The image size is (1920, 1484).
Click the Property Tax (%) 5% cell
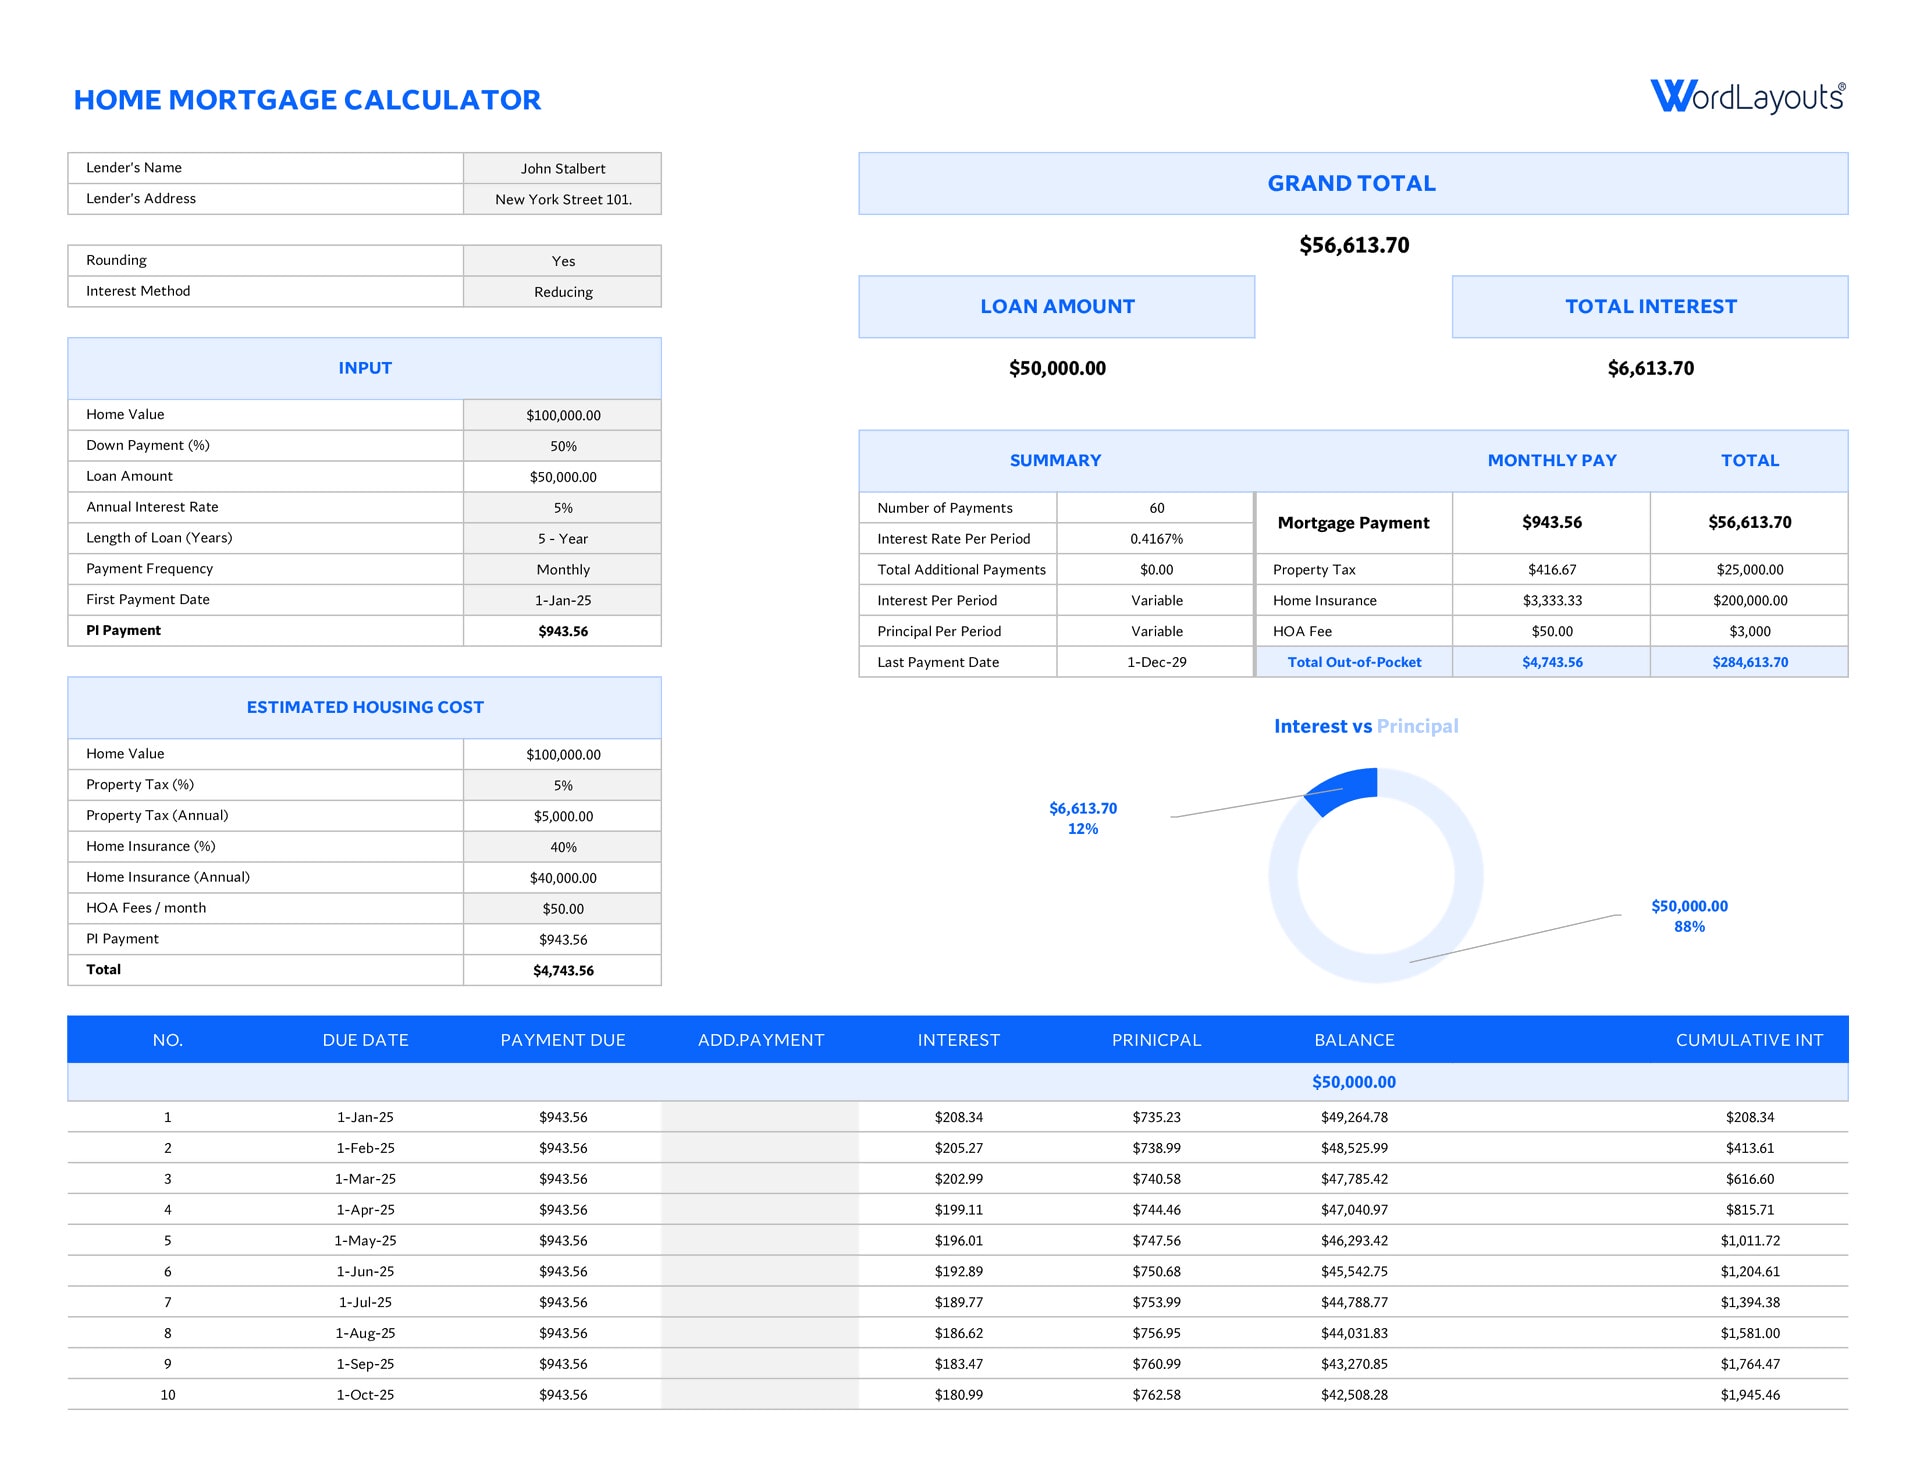pyautogui.click(x=562, y=785)
